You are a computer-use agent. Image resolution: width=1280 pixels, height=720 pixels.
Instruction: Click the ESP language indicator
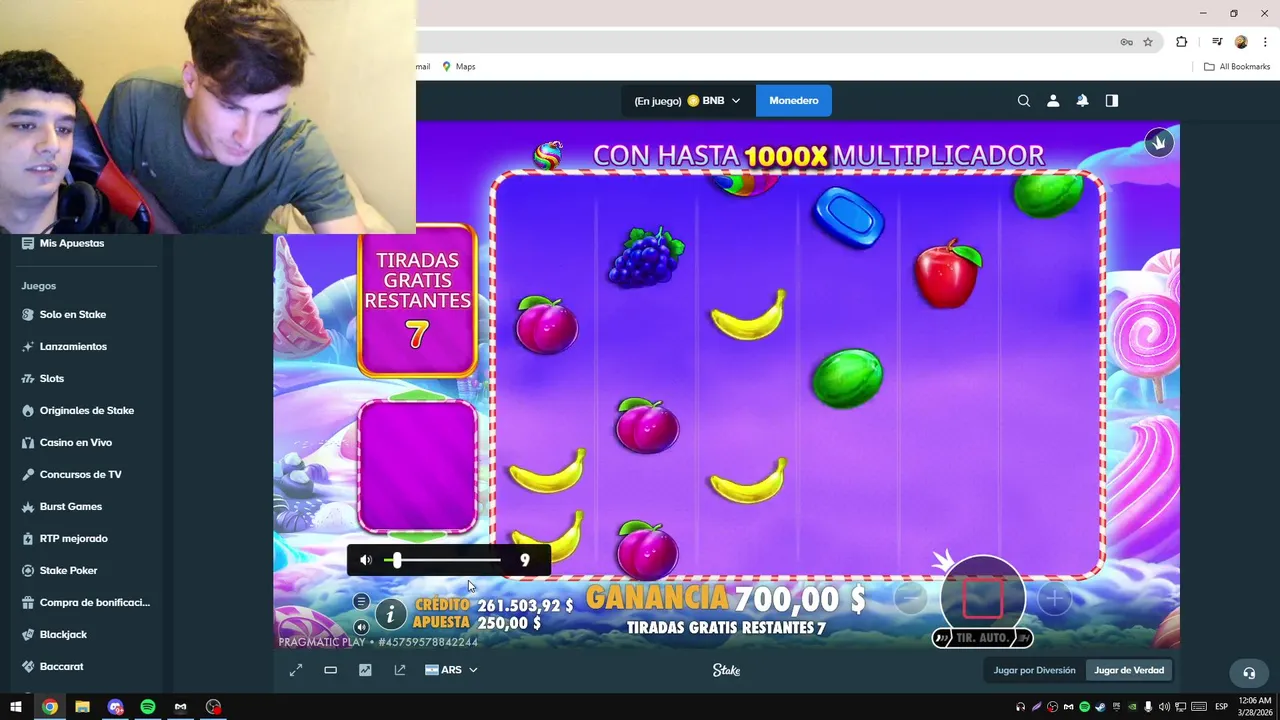coord(1221,707)
